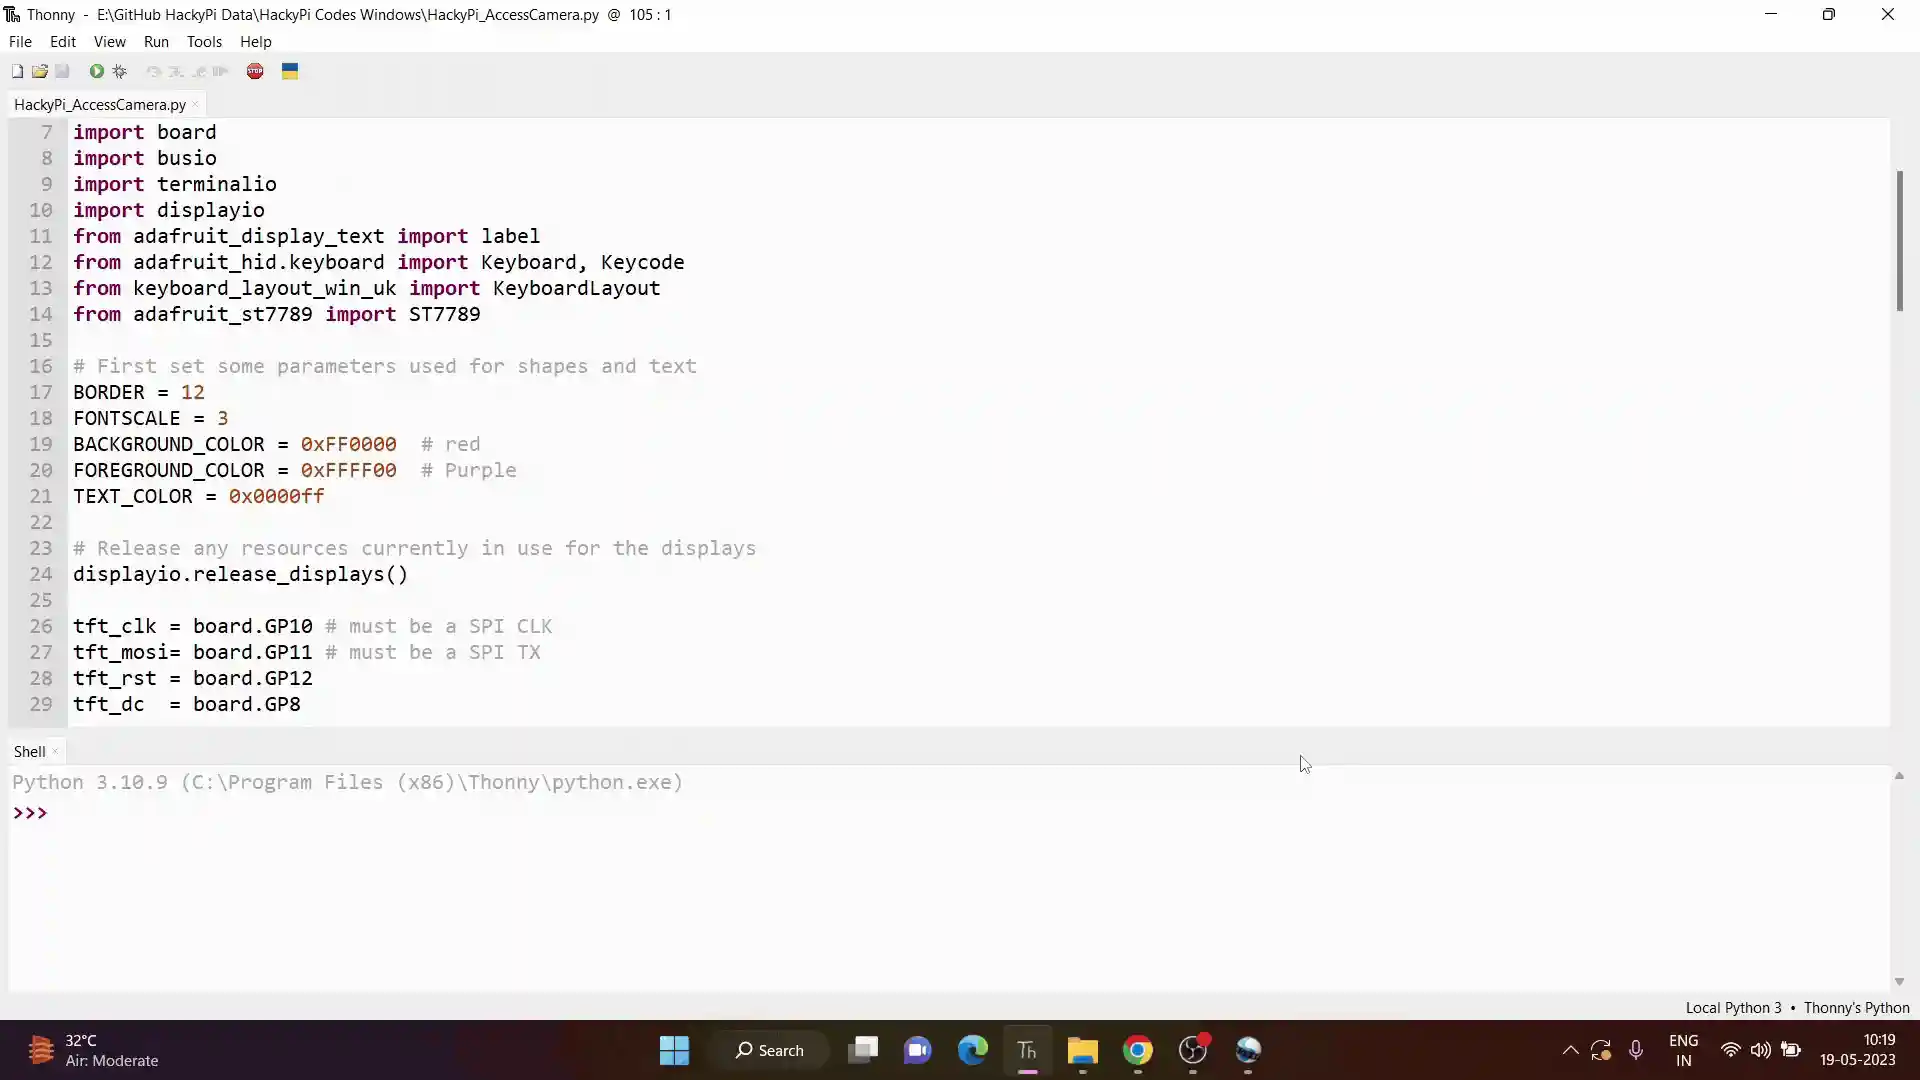The height and width of the screenshot is (1080, 1920).
Task: Close the Shell panel tab
Action: pyautogui.click(x=55, y=751)
